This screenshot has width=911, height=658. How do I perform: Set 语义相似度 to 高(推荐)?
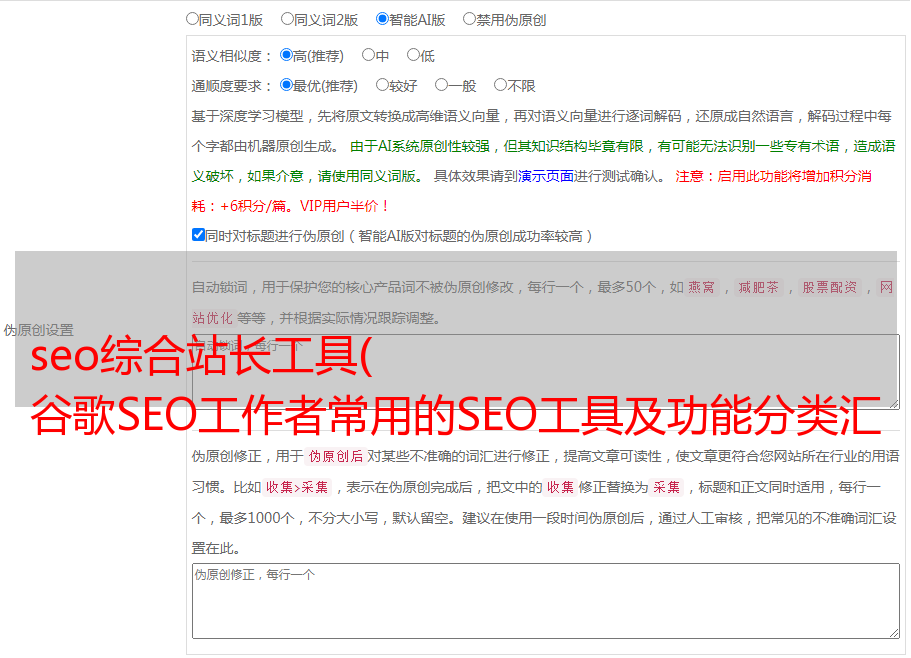tap(286, 55)
